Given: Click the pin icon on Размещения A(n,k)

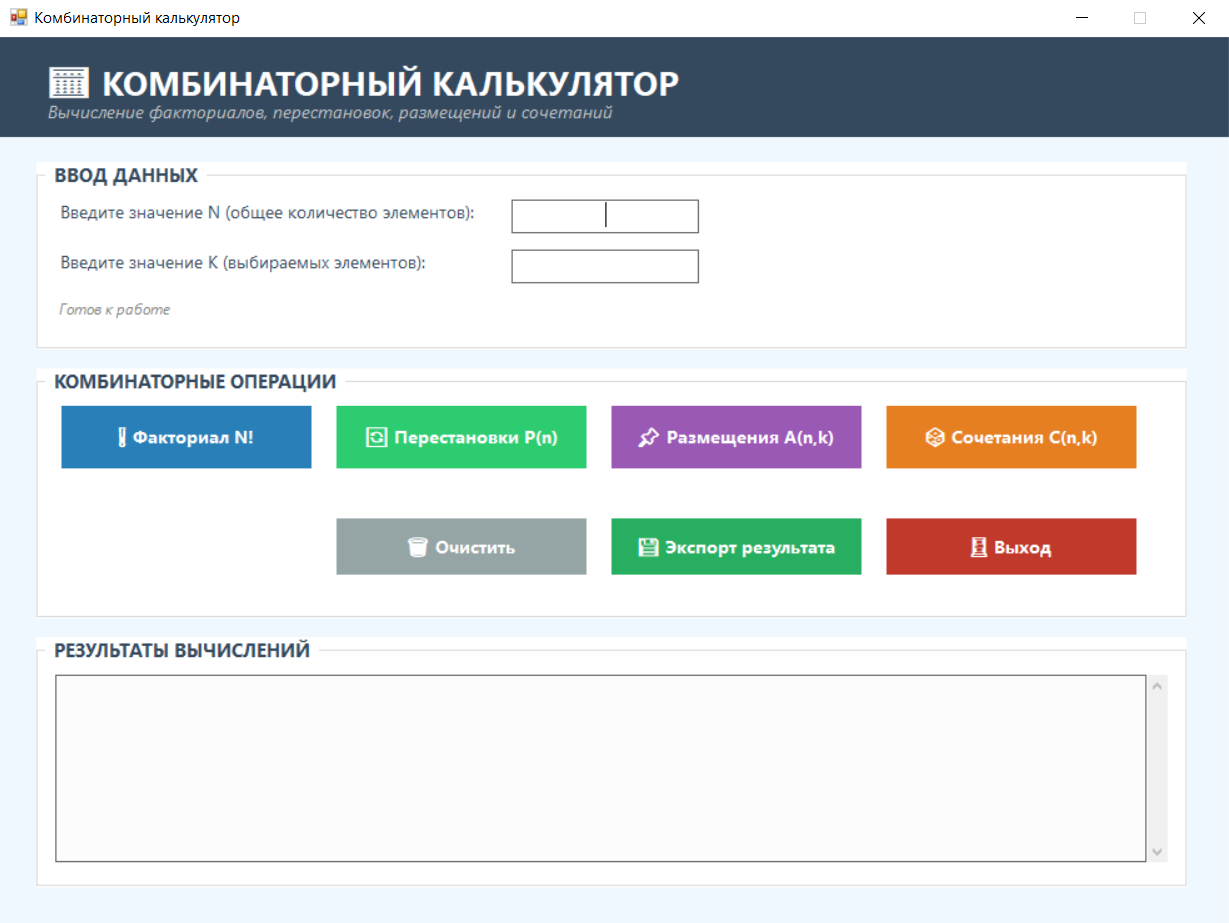Looking at the screenshot, I should pos(649,437).
